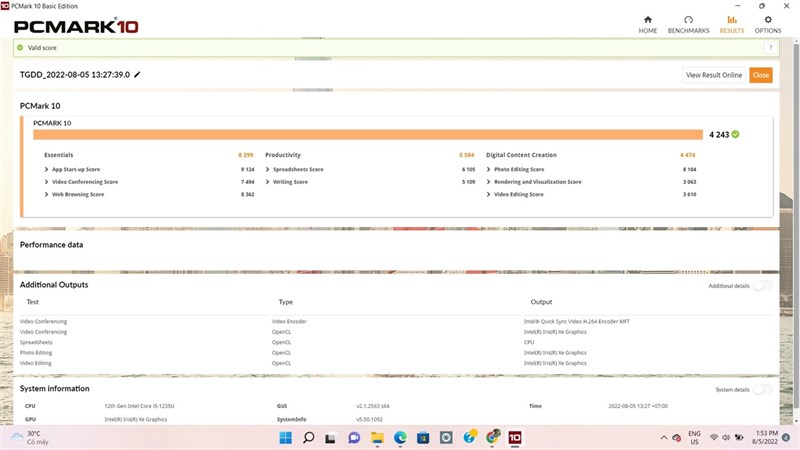Go to the Home tab

click(647, 24)
